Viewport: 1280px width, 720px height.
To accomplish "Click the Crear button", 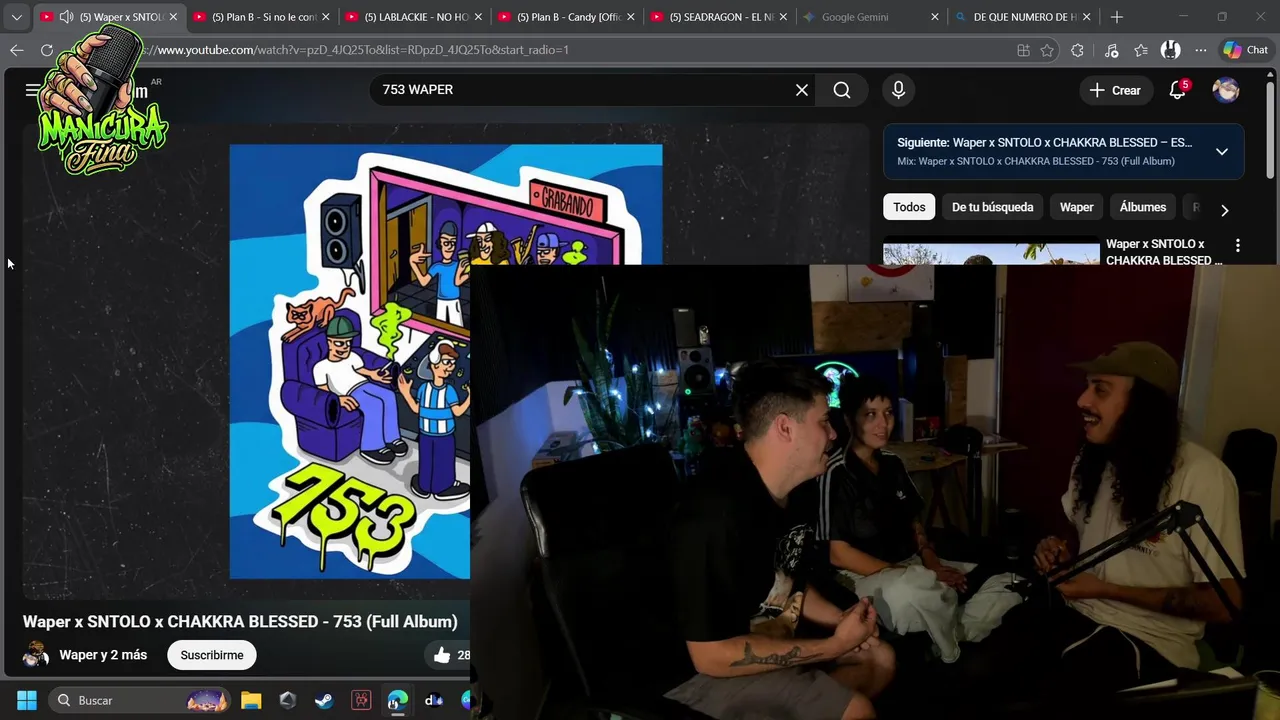I will point(1115,90).
